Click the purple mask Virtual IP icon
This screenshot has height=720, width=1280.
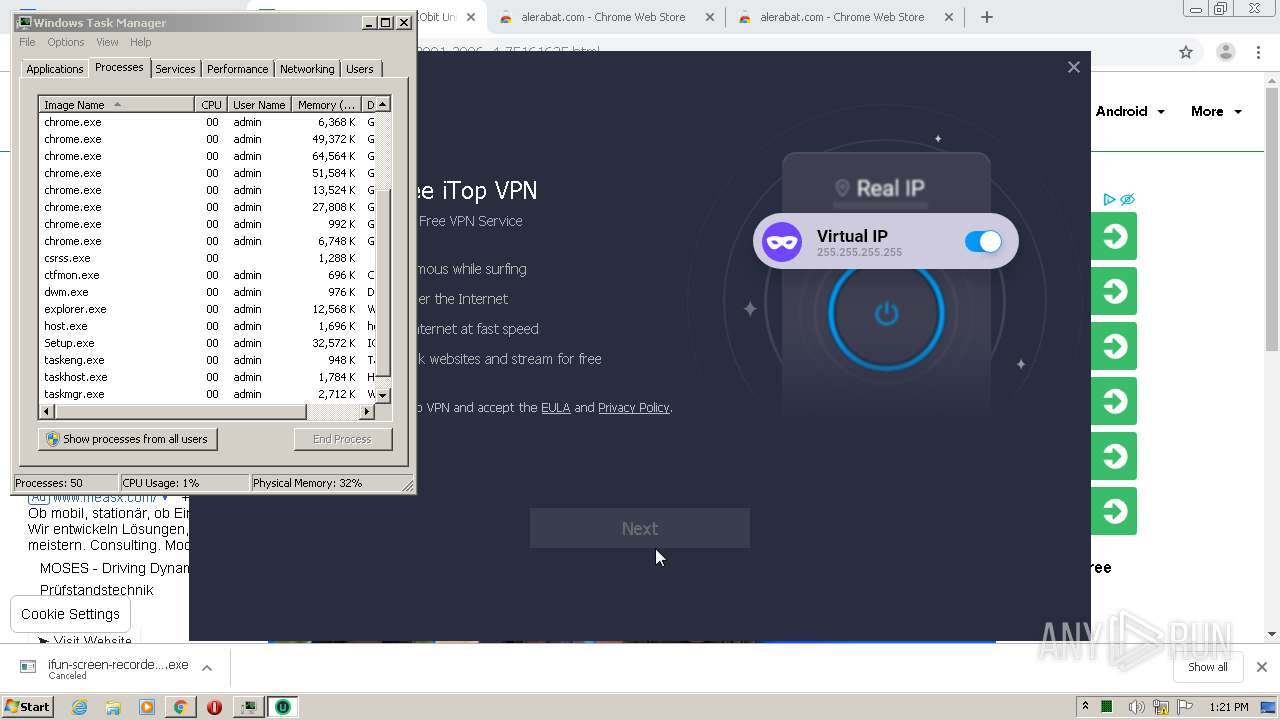(782, 242)
